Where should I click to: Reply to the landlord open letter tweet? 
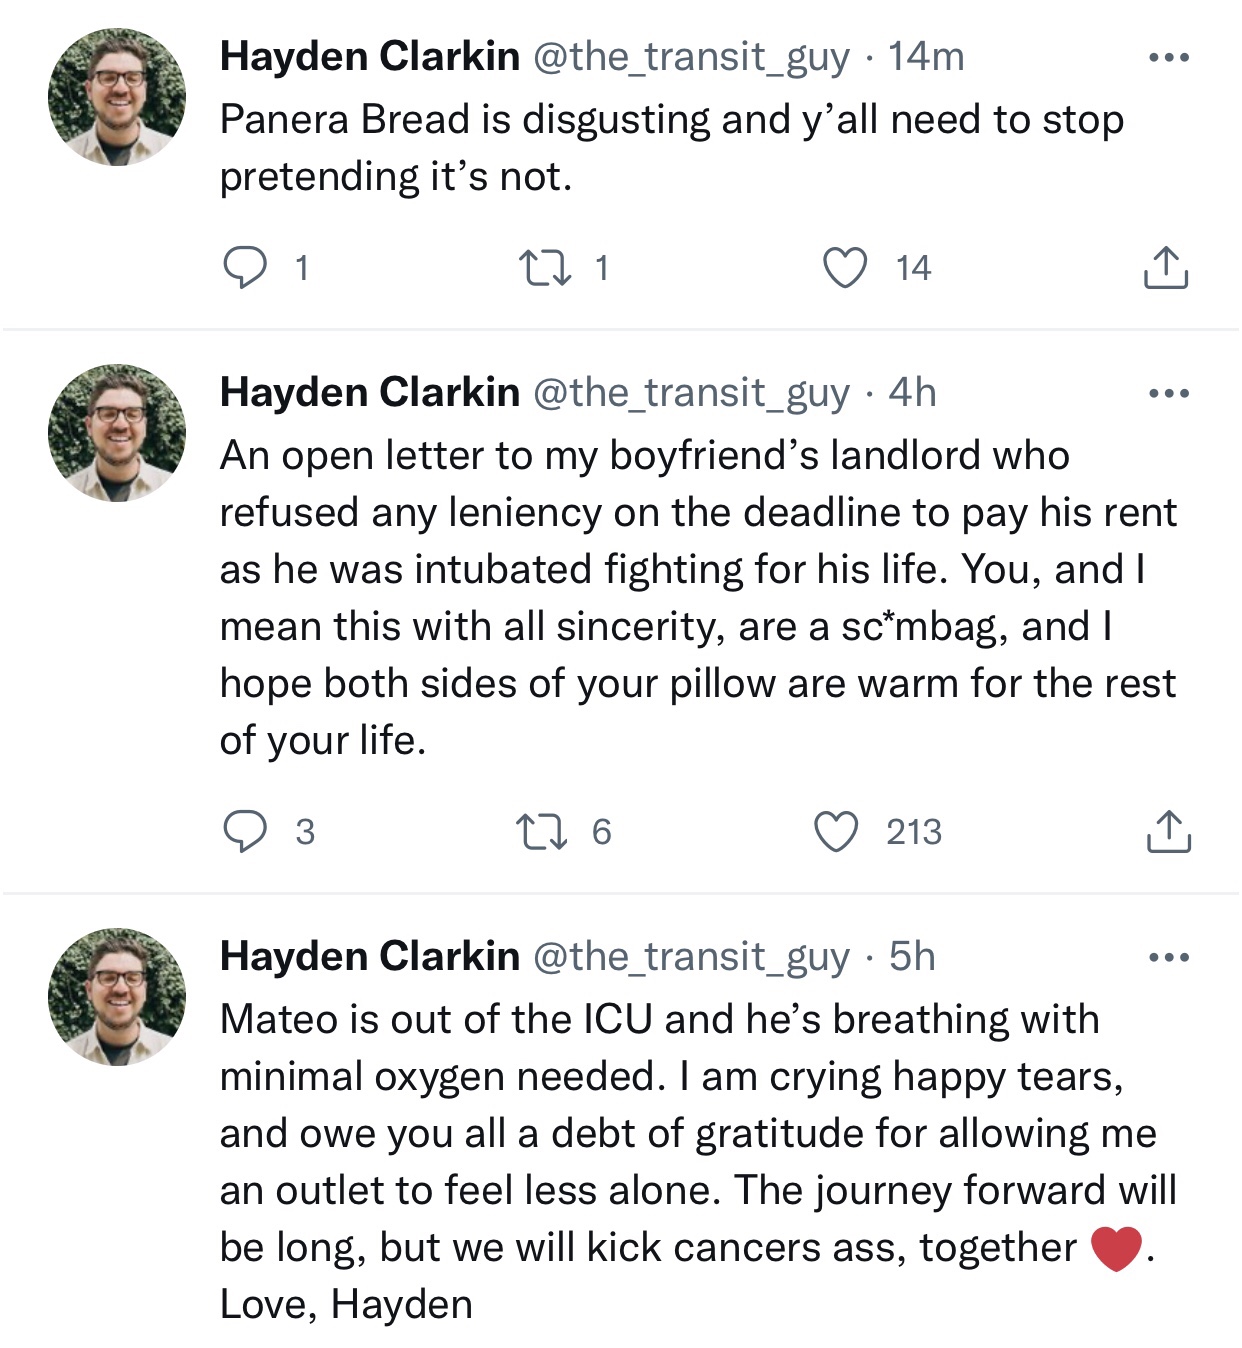click(x=244, y=832)
